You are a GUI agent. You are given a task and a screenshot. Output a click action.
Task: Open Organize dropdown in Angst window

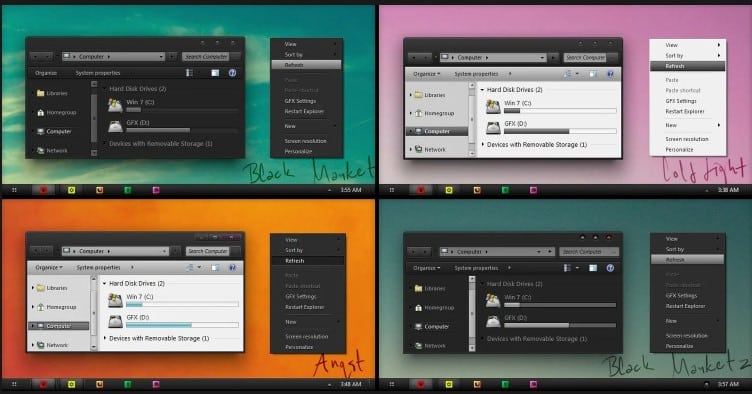(x=48, y=267)
